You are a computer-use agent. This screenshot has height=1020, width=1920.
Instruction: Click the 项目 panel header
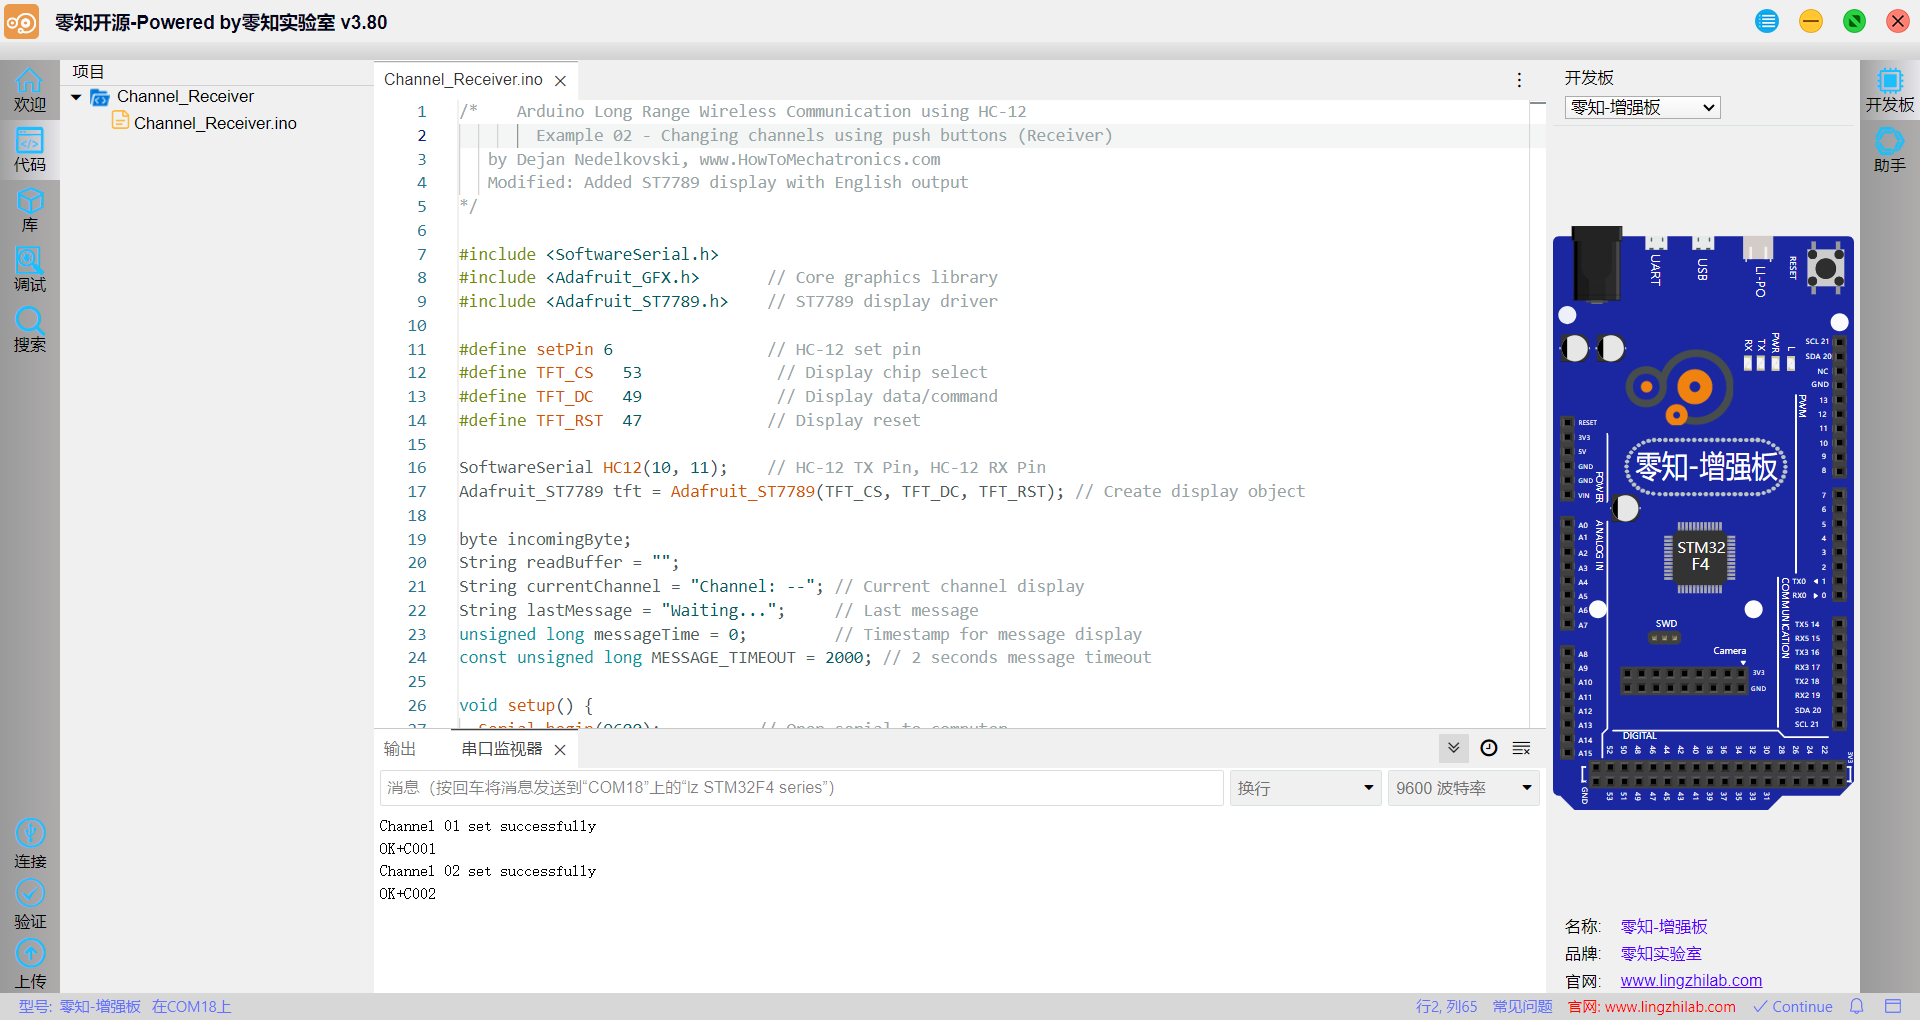88,72
